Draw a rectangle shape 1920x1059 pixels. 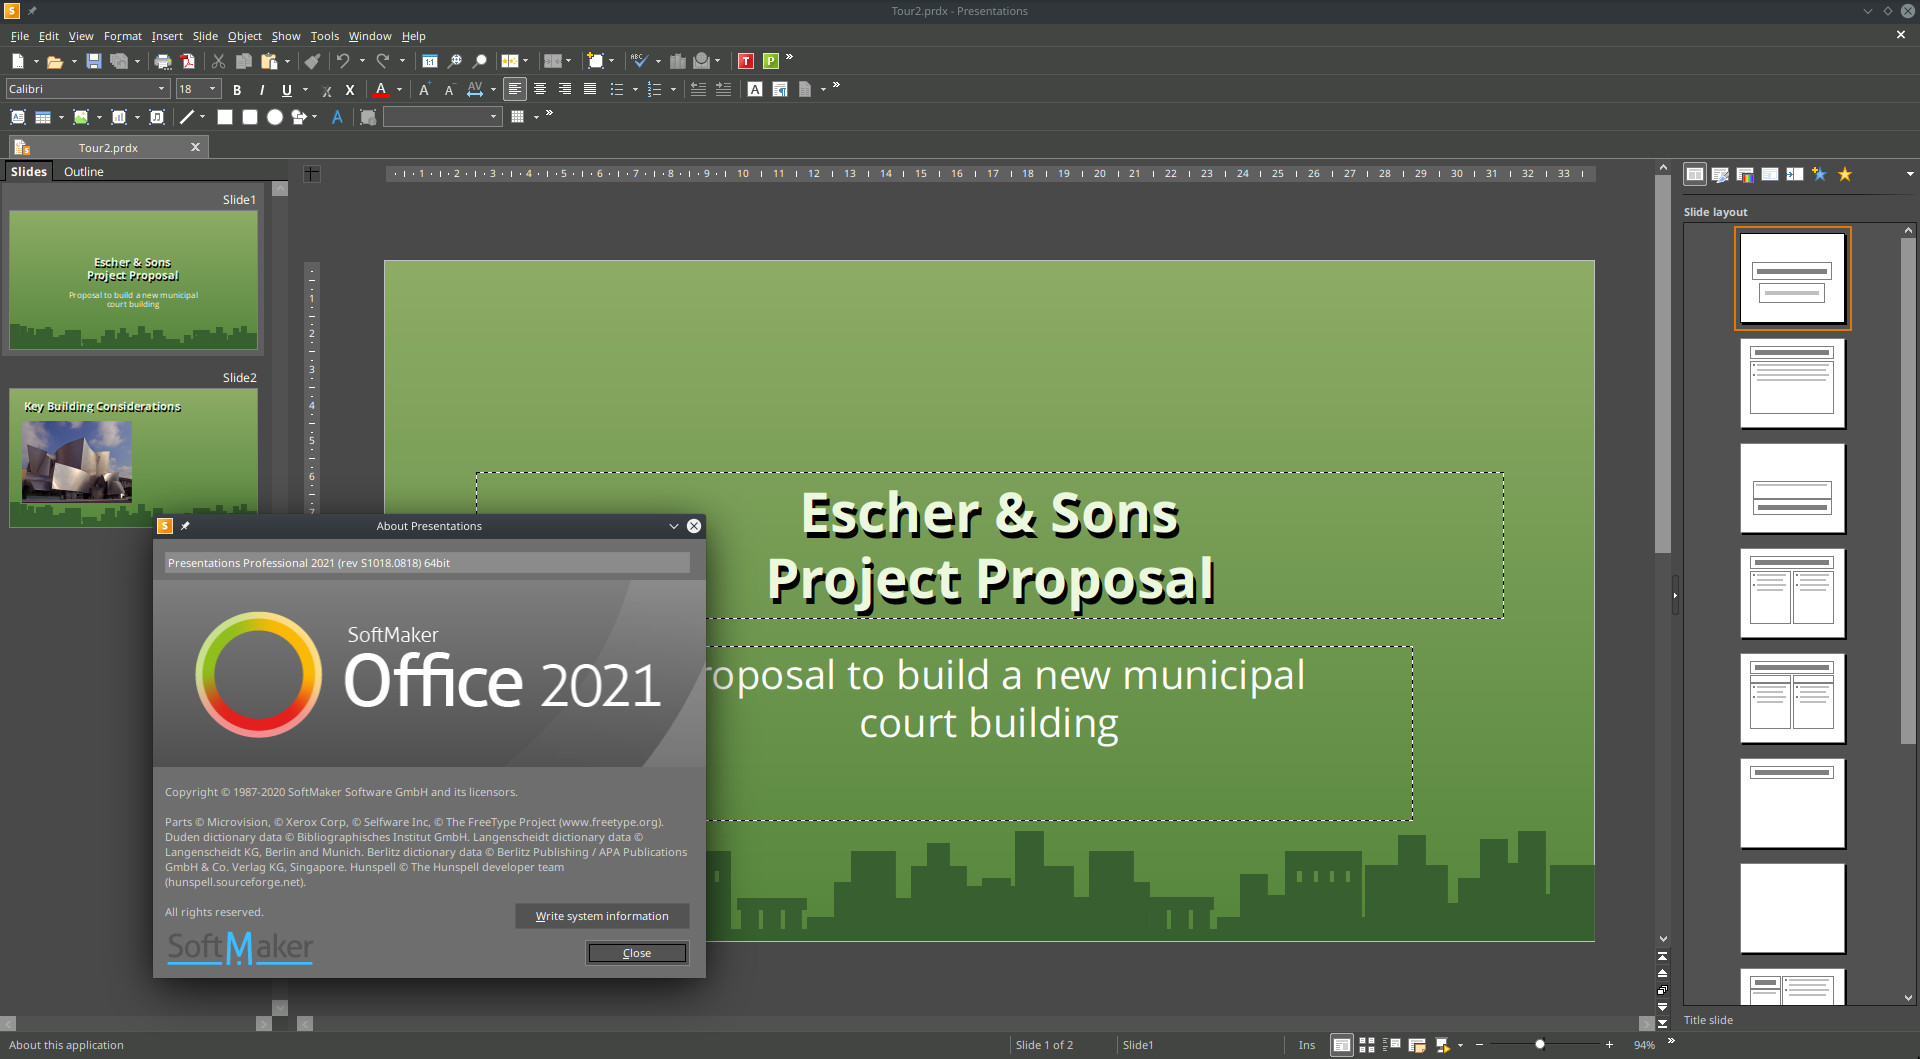tap(225, 117)
